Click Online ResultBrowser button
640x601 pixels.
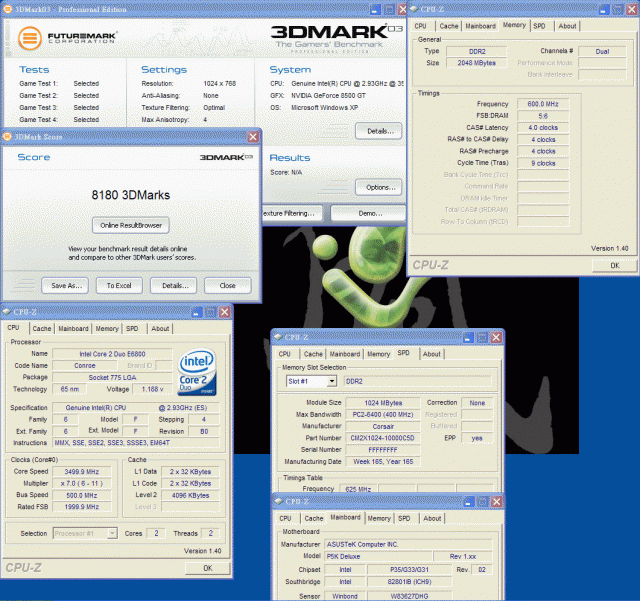pos(131,225)
